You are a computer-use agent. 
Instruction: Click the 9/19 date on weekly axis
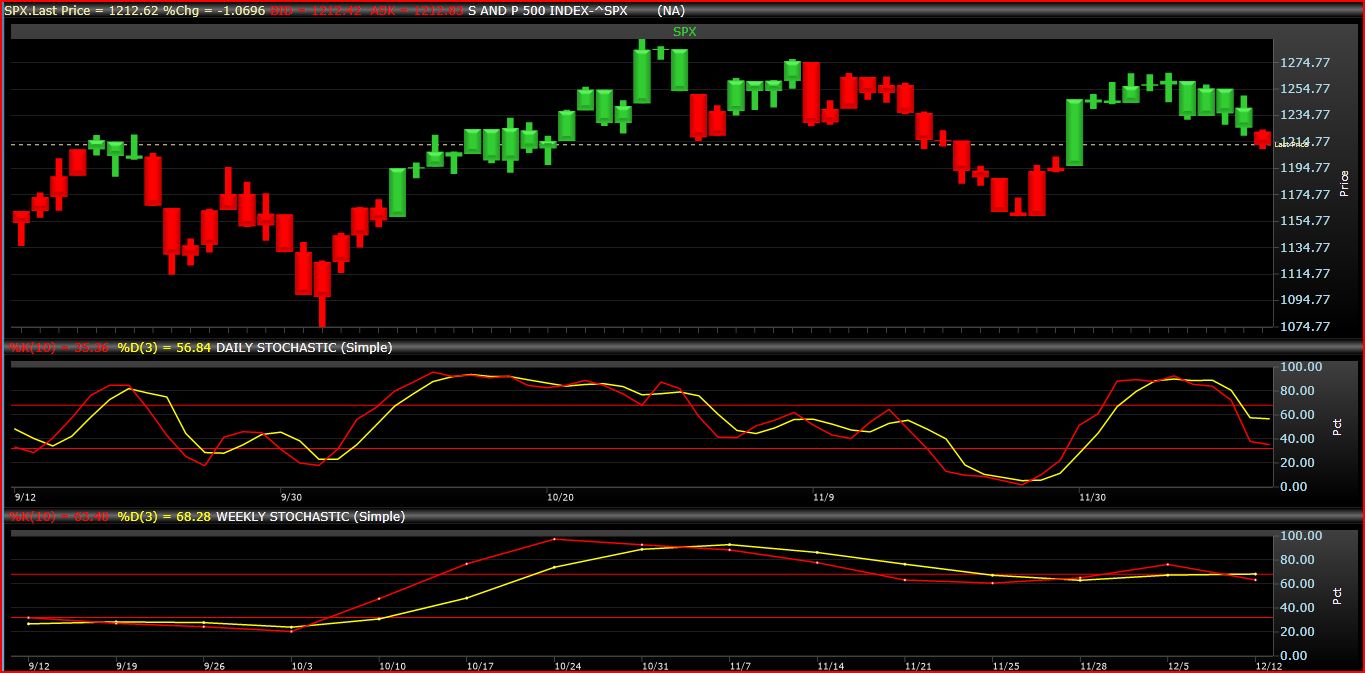tap(127, 666)
